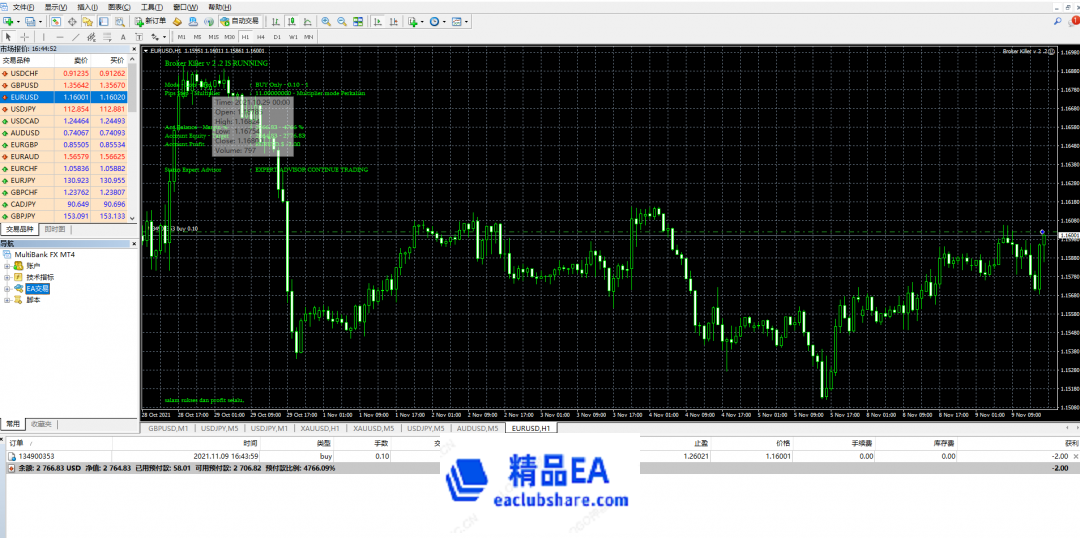Image resolution: width=1080 pixels, height=538 pixels.
Task: Open the AUDUSD,M5 chart tab
Action: 477,428
